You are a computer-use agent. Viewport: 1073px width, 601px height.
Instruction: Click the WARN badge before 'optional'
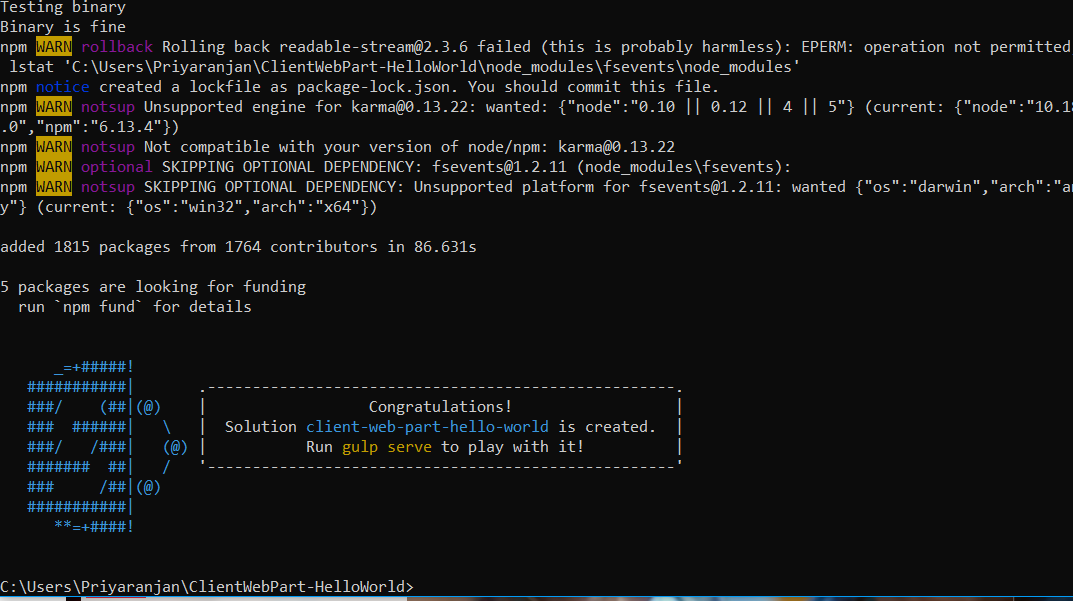pyautogui.click(x=54, y=167)
